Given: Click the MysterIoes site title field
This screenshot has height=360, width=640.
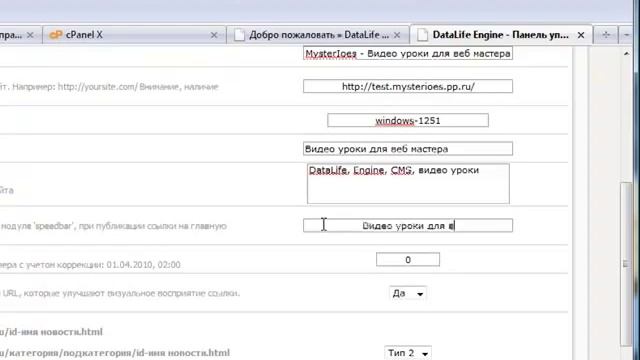Looking at the screenshot, I should pos(408,53).
